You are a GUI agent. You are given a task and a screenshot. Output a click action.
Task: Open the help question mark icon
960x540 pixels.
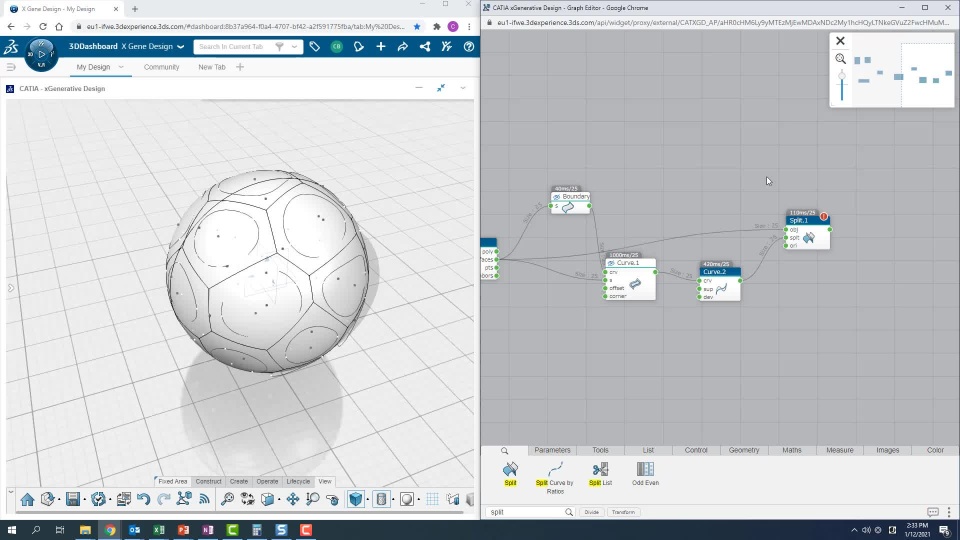pos(469,47)
